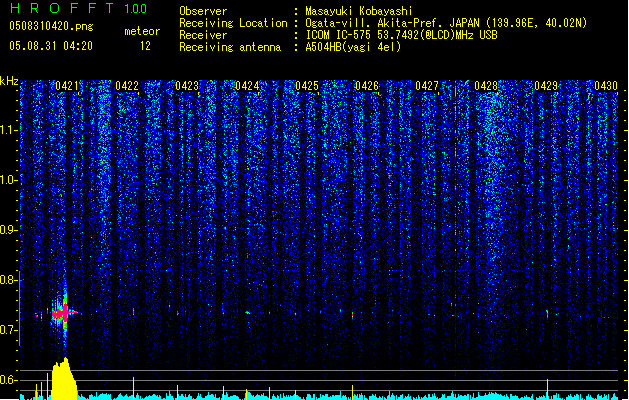629x400 pixels.
Task: Select the filename 0508310420.png
Action: [51, 27]
